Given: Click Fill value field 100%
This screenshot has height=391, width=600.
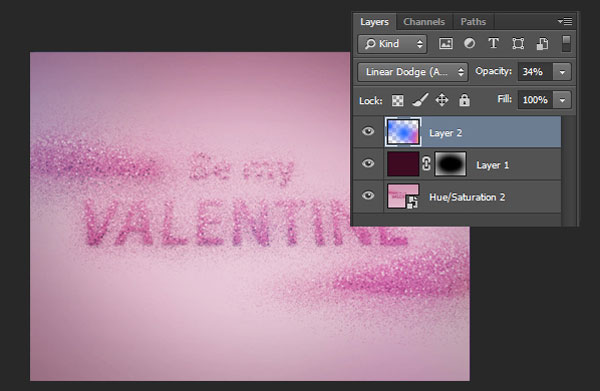Looking at the screenshot, I should tap(535, 100).
